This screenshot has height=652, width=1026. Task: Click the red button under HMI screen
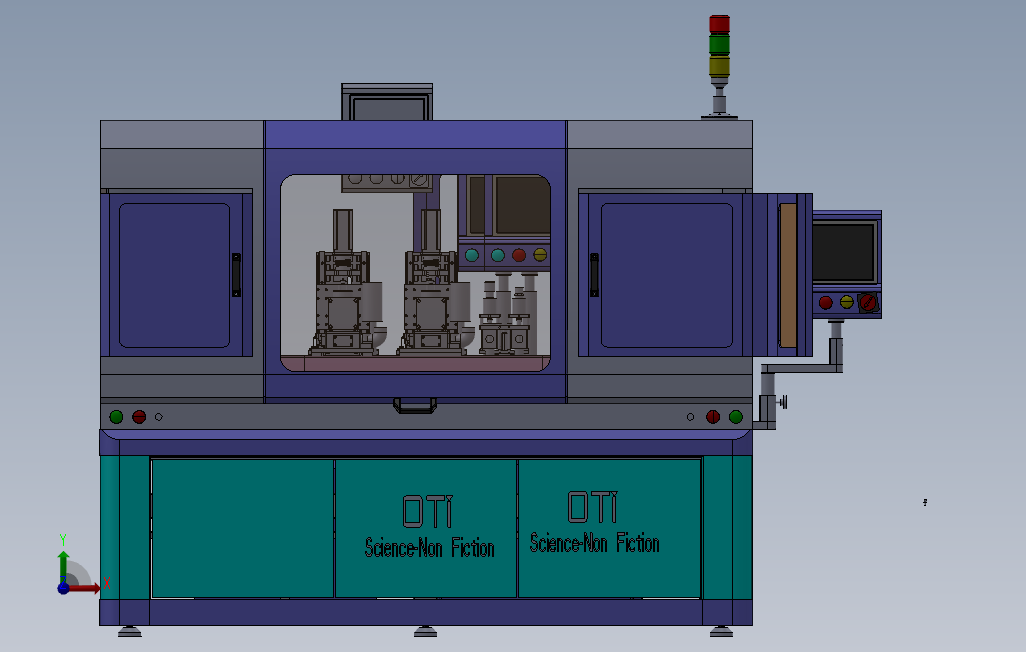click(x=826, y=302)
